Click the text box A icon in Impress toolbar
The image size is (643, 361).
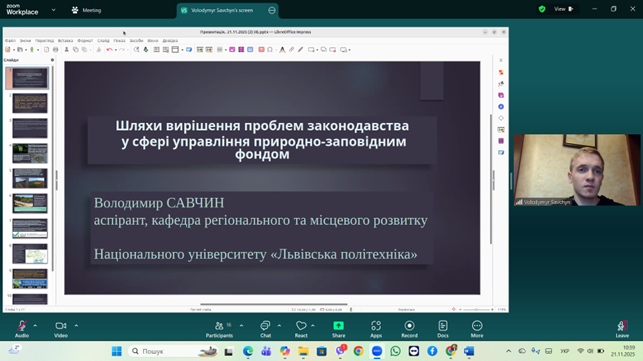[x=282, y=50]
